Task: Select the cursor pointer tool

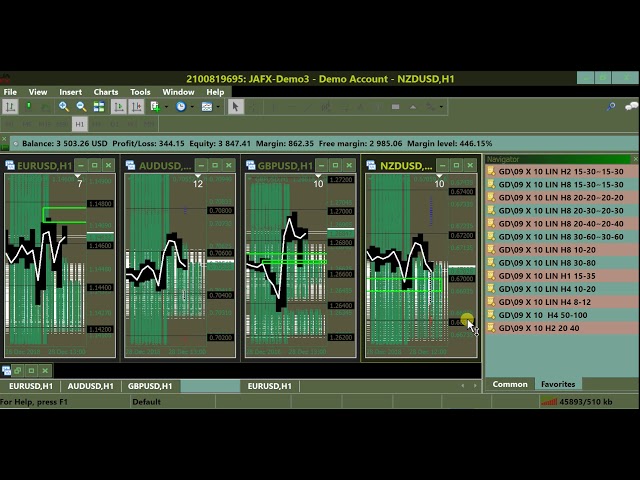Action: 235,106
